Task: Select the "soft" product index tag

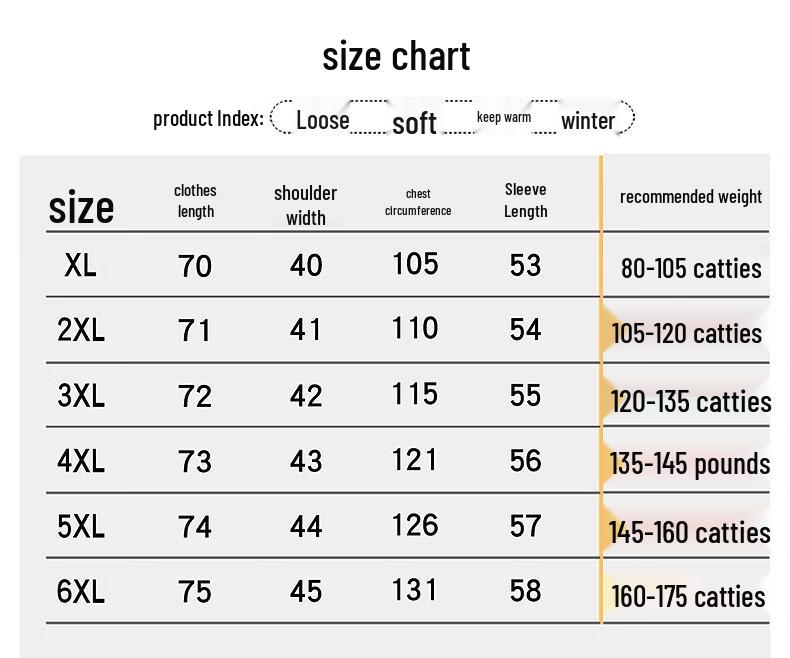Action: click(x=414, y=123)
